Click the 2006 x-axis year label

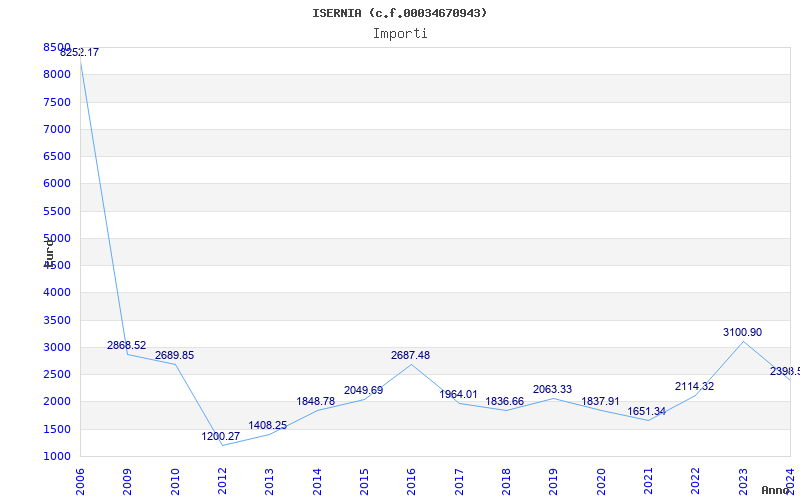(81, 480)
